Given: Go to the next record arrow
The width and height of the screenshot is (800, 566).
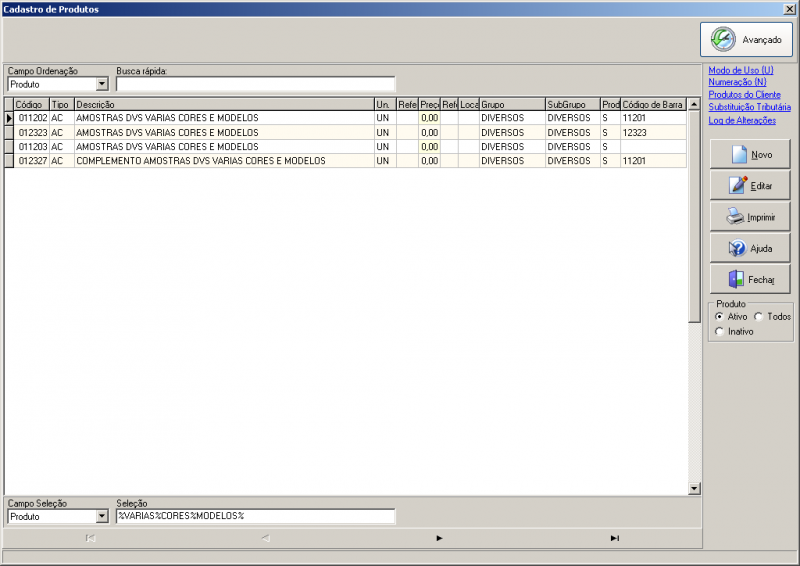Looking at the screenshot, I should [439, 538].
